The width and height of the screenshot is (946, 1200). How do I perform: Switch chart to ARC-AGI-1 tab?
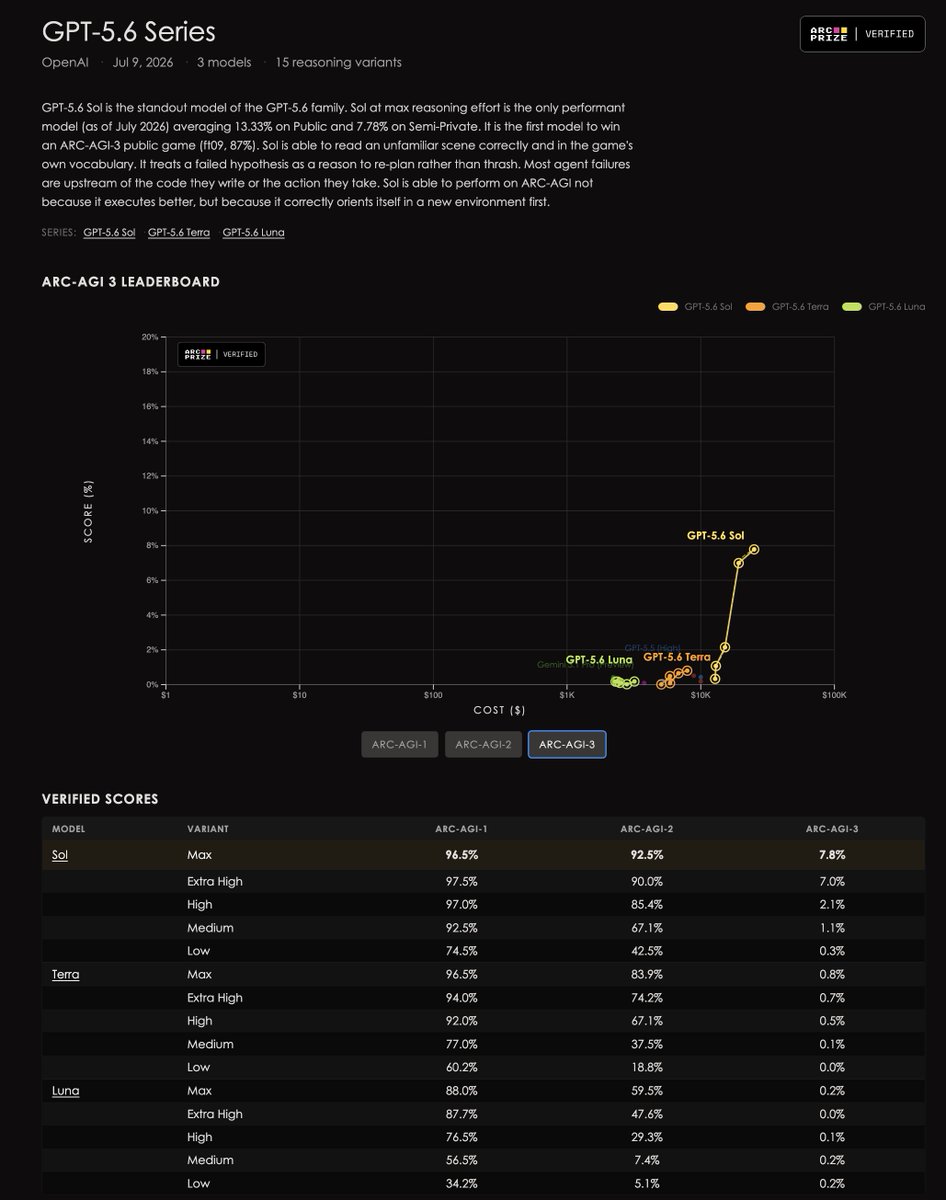400,744
